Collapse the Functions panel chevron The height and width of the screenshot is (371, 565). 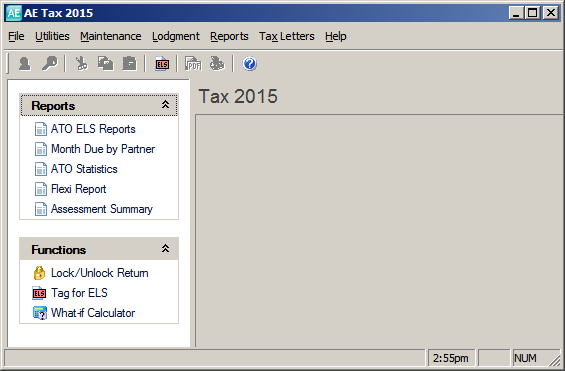[165, 249]
